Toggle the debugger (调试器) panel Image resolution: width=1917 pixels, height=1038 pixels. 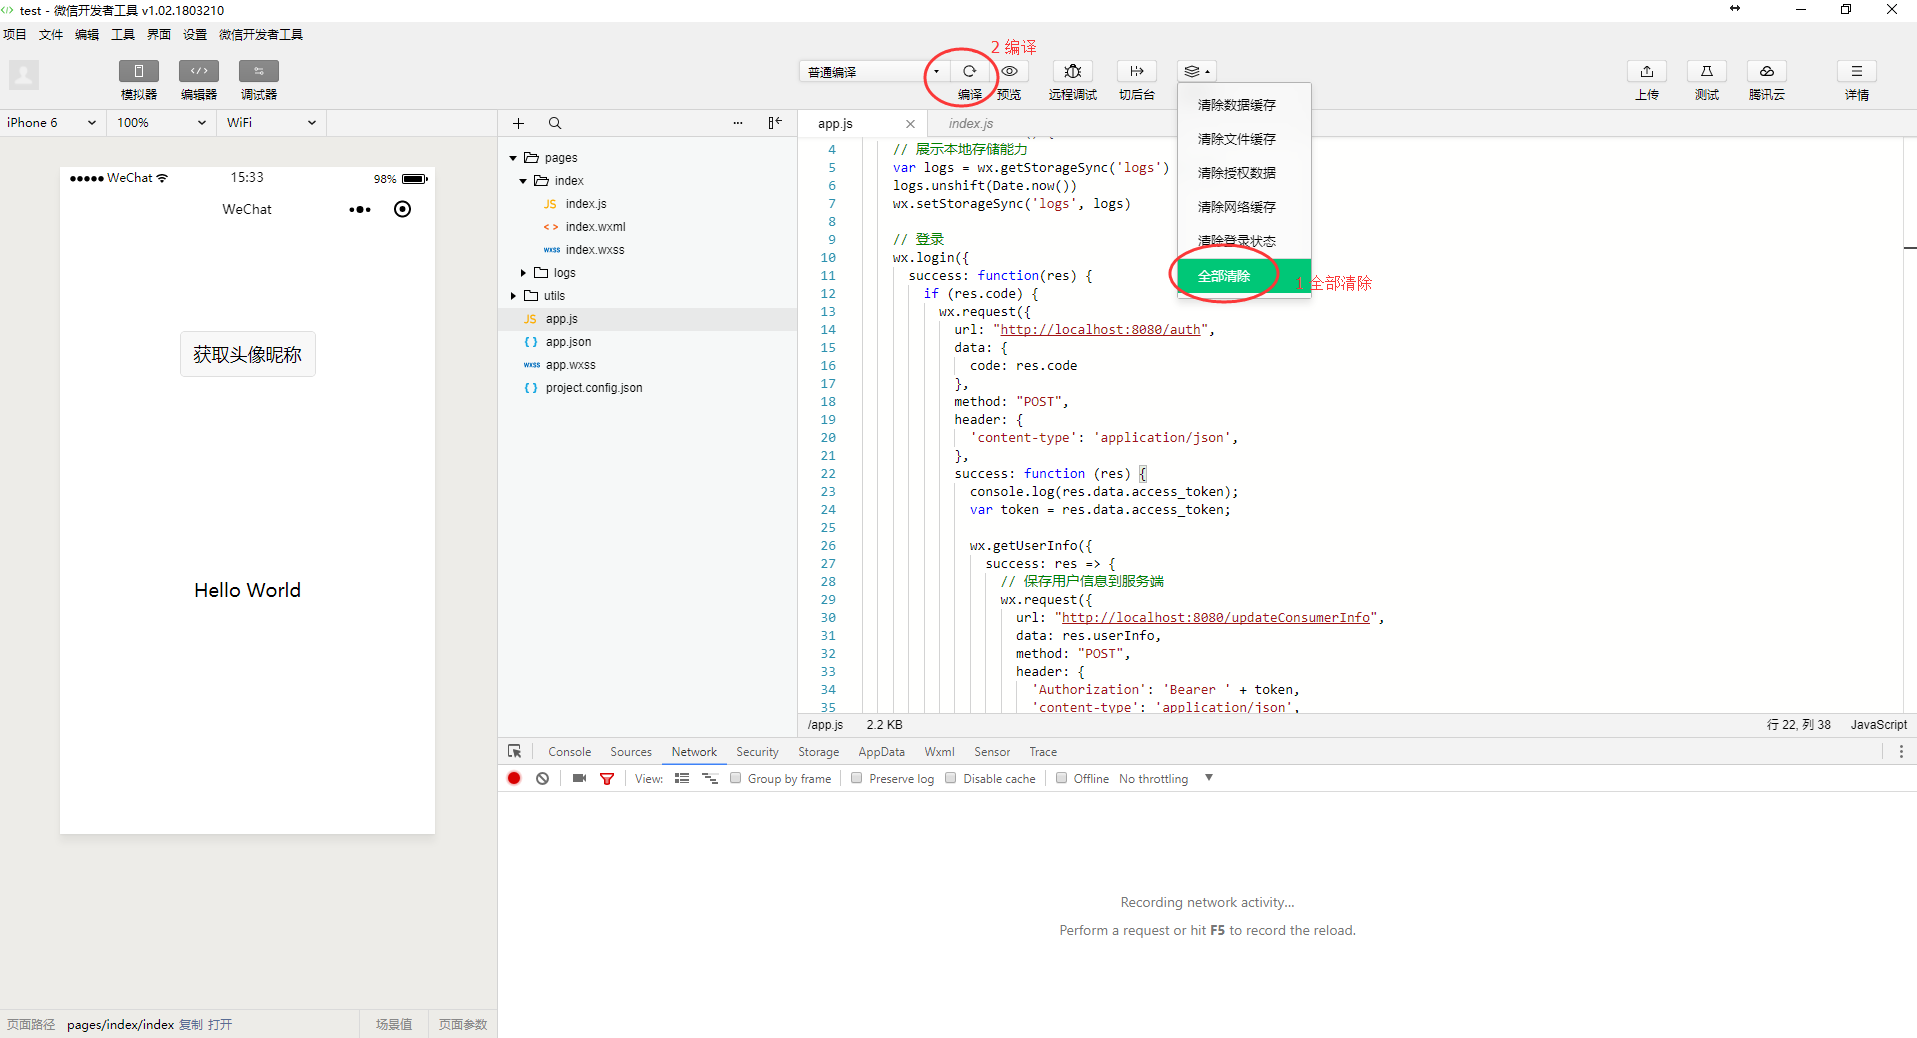pyautogui.click(x=259, y=71)
